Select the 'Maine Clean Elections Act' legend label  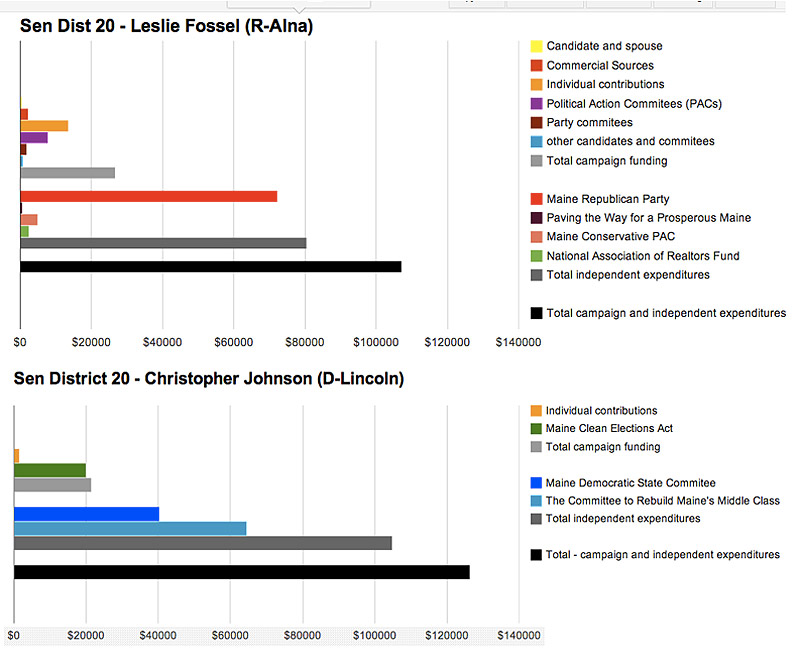tap(609, 428)
